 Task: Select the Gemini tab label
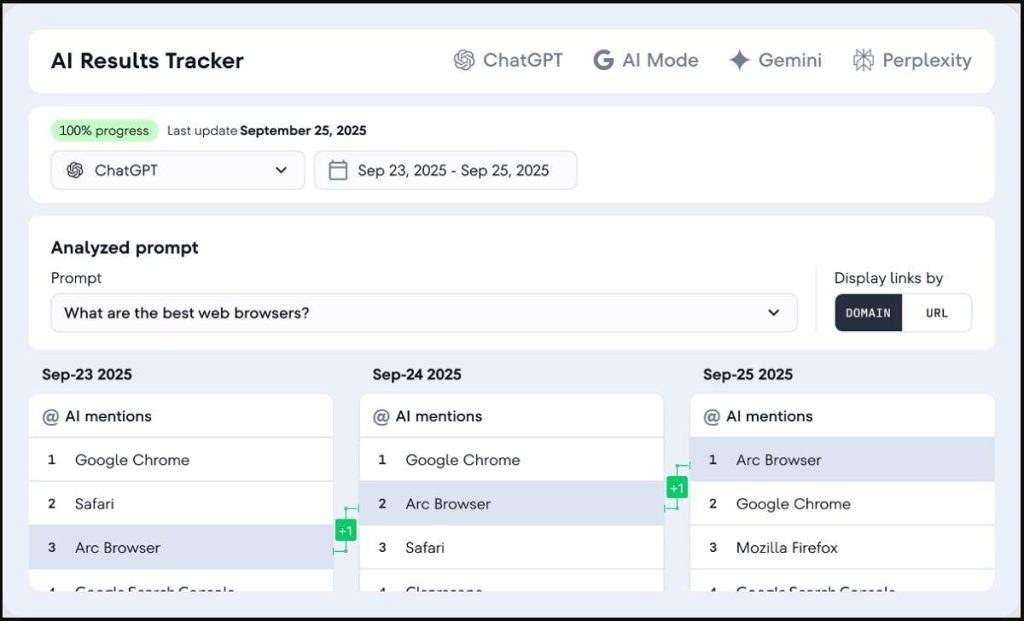[x=789, y=60]
